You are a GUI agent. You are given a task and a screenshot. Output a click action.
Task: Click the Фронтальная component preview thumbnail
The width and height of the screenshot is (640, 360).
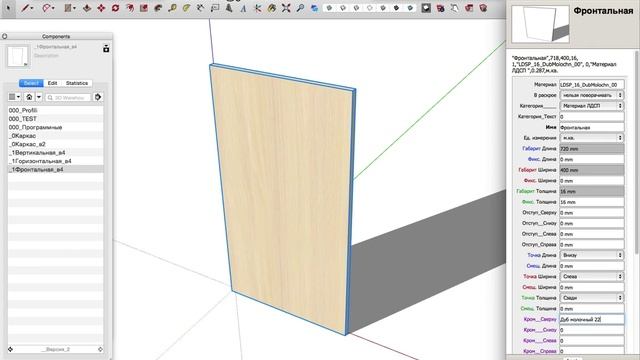click(x=540, y=24)
